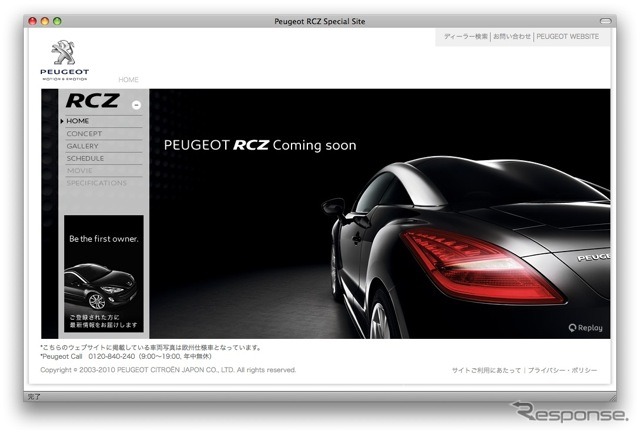Screen dimensions: 640x434
Task: Open the SPECIFICATIONS menu item
Action: point(97,183)
